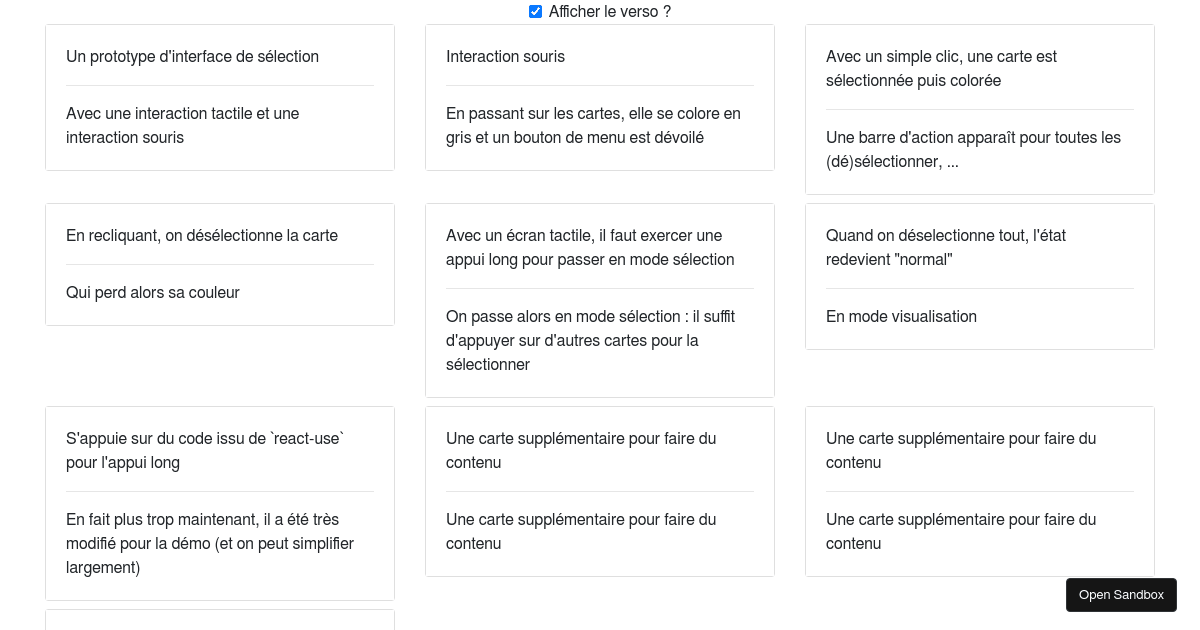This screenshot has height=630, width=1200.
Task: Select the rightmost "carte supplémentaire" card
Action: [979, 491]
